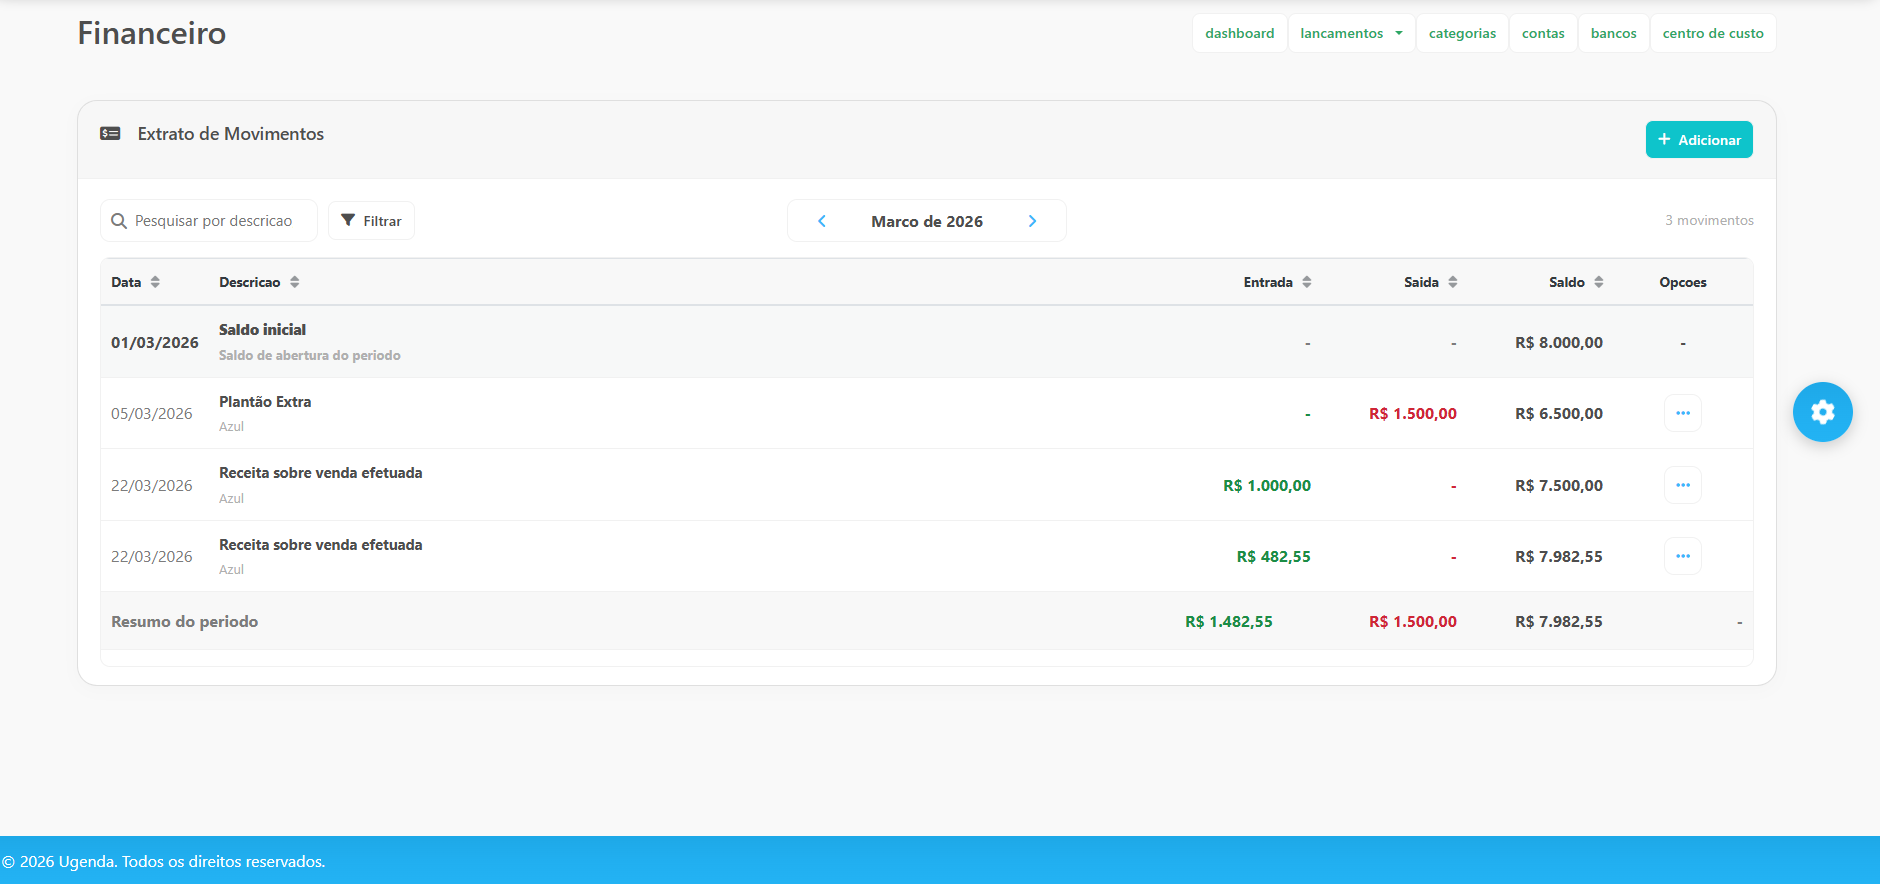Expand the lancamentos dropdown menu
Image resolution: width=1880 pixels, height=884 pixels.
coord(1351,33)
